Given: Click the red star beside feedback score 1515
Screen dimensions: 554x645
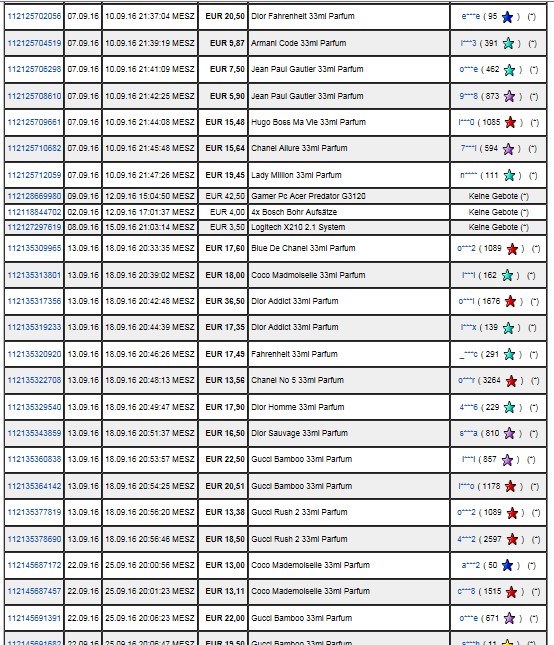Looking at the screenshot, I should pyautogui.click(x=511, y=592).
